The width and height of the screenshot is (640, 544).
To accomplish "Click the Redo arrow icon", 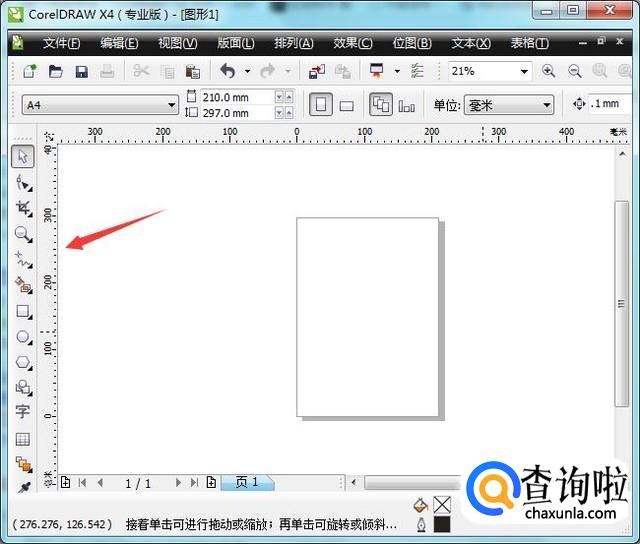I will click(268, 71).
